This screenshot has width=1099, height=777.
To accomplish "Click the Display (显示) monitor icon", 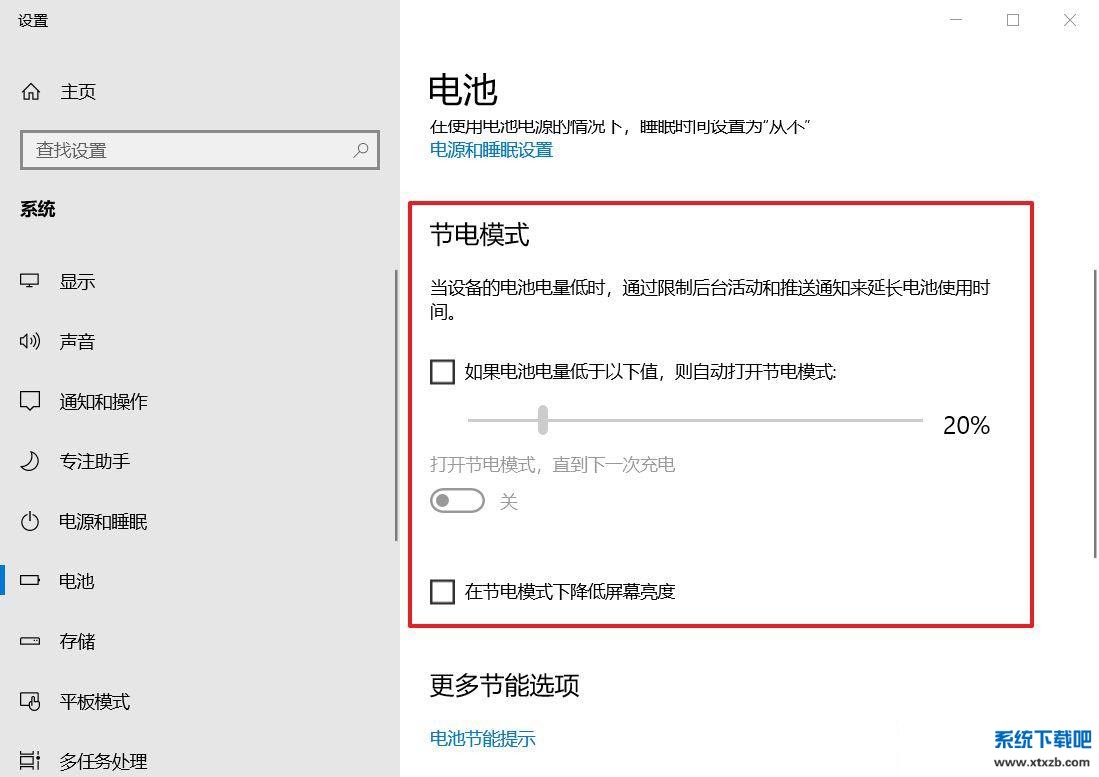I will point(30,281).
